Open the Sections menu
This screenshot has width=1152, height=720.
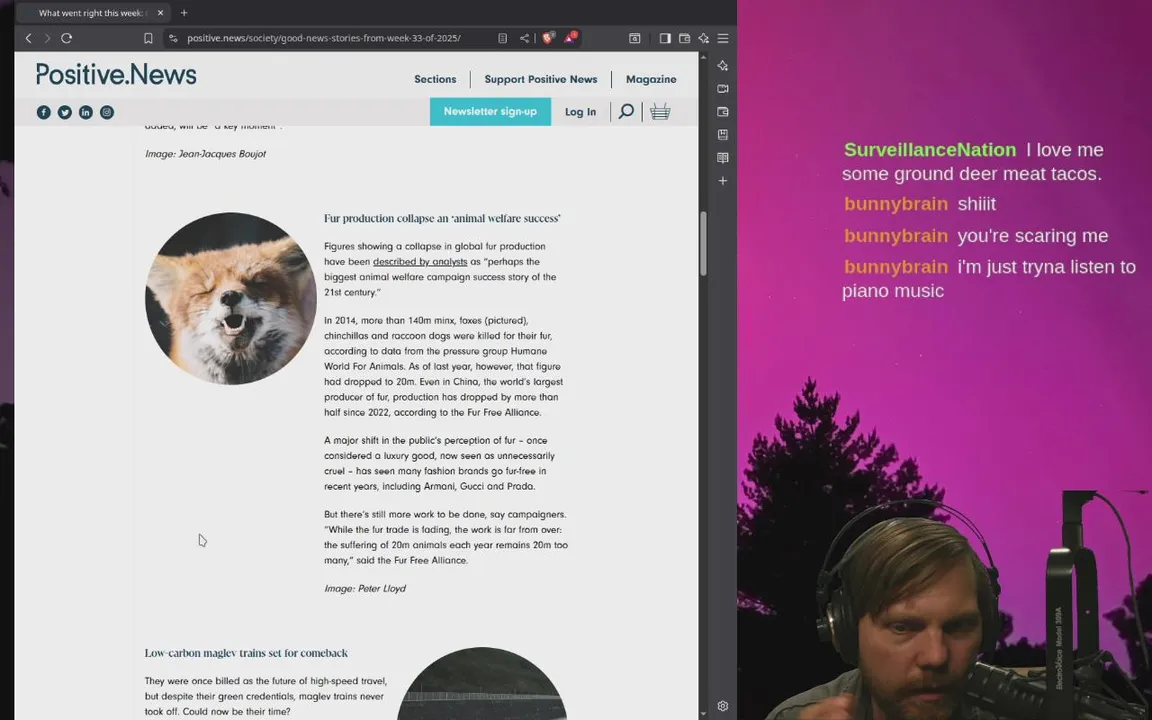pyautogui.click(x=435, y=79)
